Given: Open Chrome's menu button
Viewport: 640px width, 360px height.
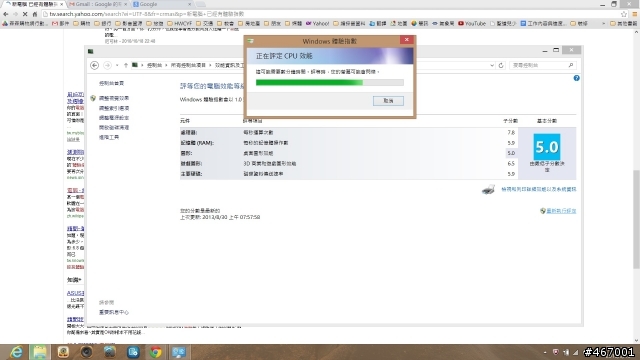Looking at the screenshot, I should coord(635,14).
